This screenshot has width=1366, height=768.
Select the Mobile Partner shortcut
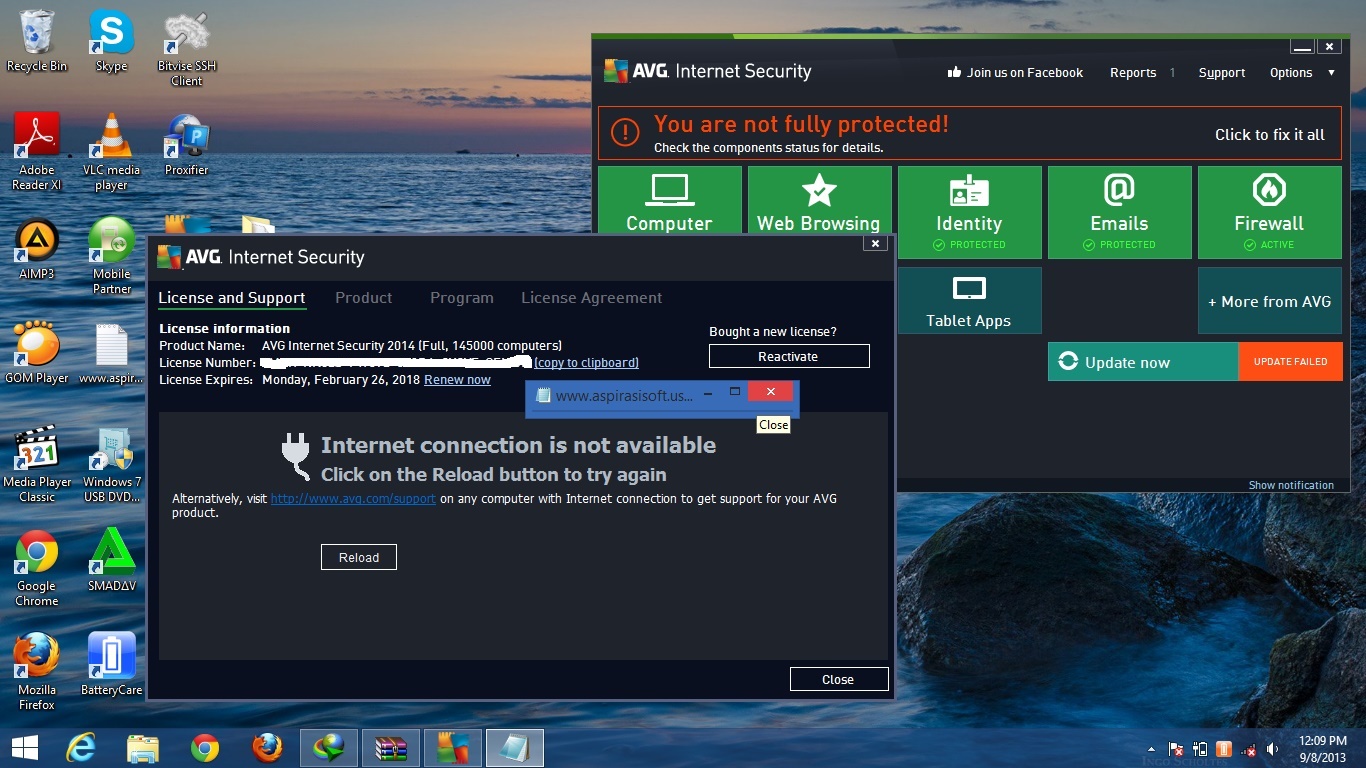coord(111,256)
